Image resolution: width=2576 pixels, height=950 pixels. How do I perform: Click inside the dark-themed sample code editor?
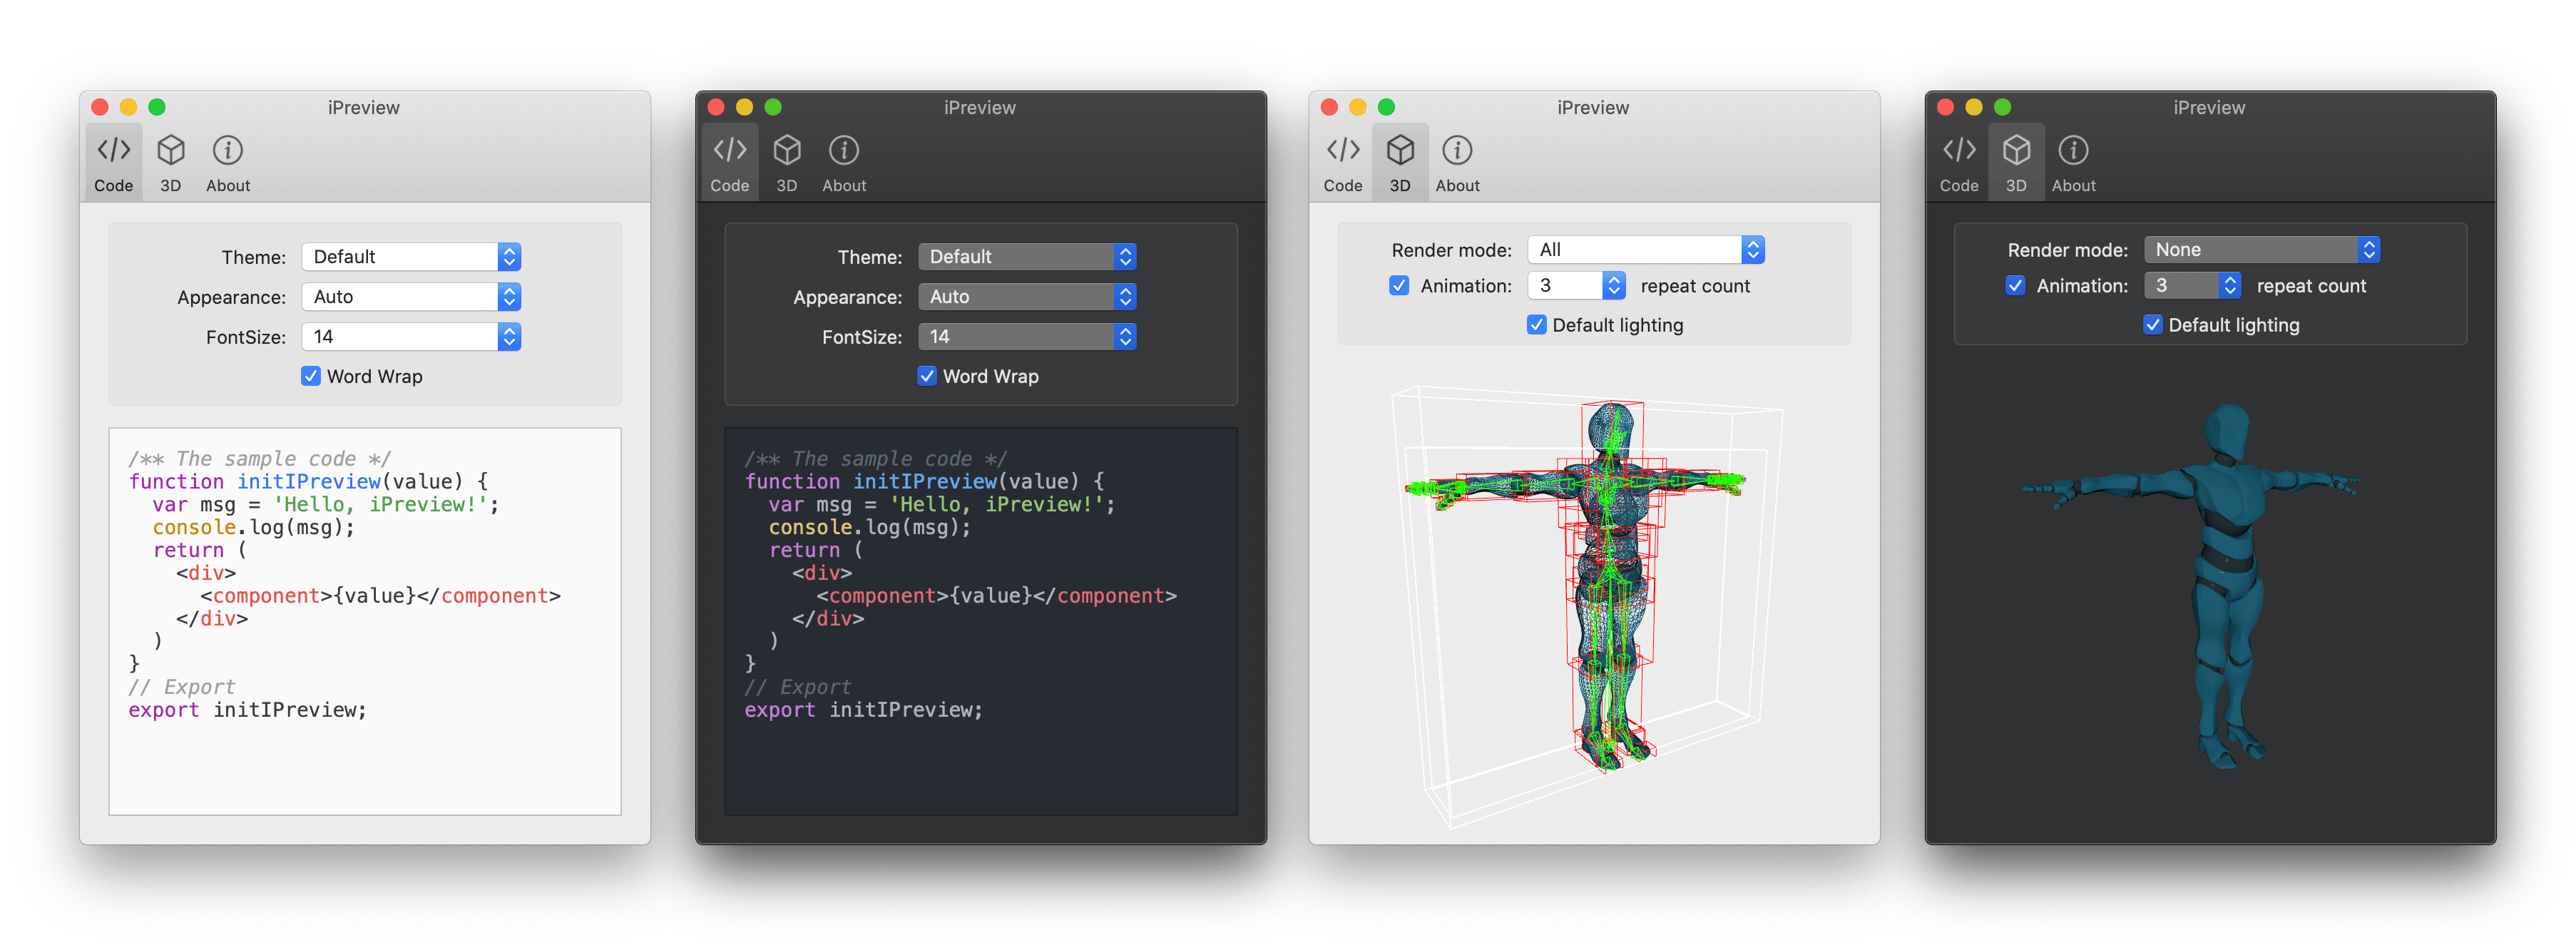980,620
